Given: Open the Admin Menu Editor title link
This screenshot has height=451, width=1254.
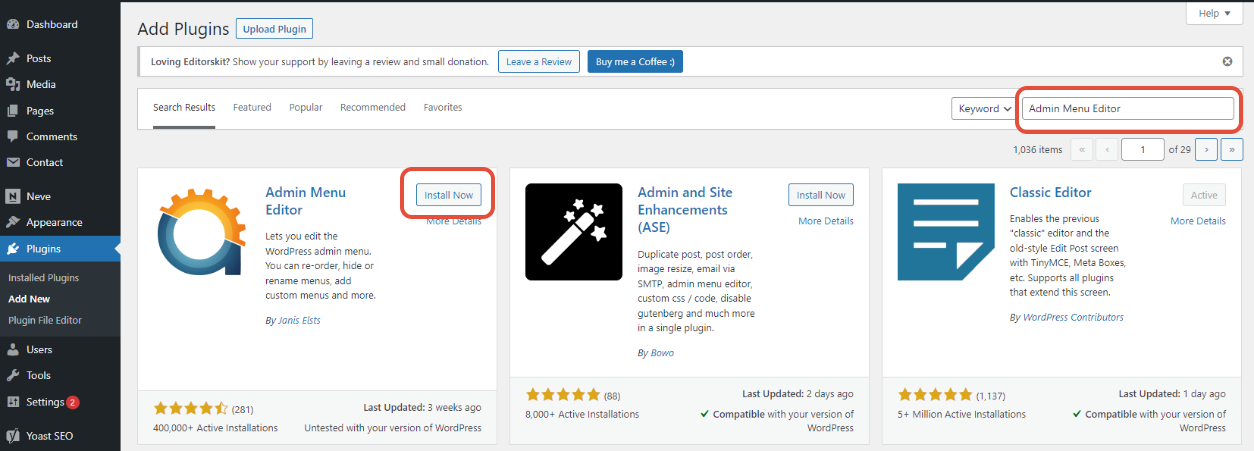Looking at the screenshot, I should click(304, 201).
